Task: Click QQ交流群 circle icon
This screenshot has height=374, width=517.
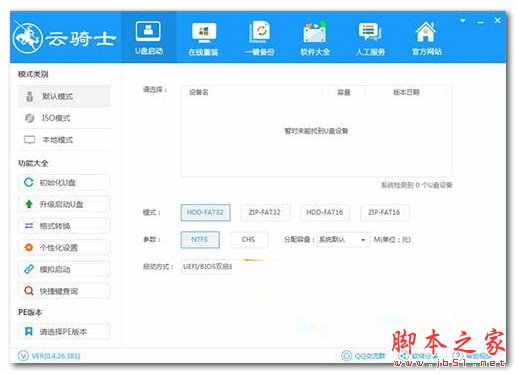Action: click(346, 356)
